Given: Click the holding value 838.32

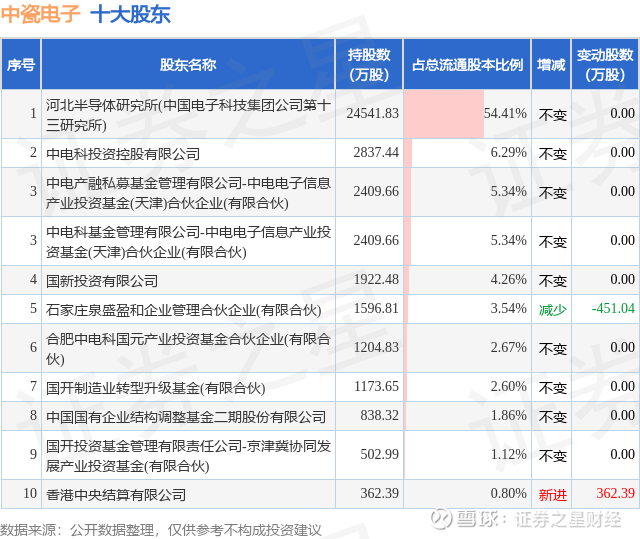Looking at the screenshot, I should [380, 415].
